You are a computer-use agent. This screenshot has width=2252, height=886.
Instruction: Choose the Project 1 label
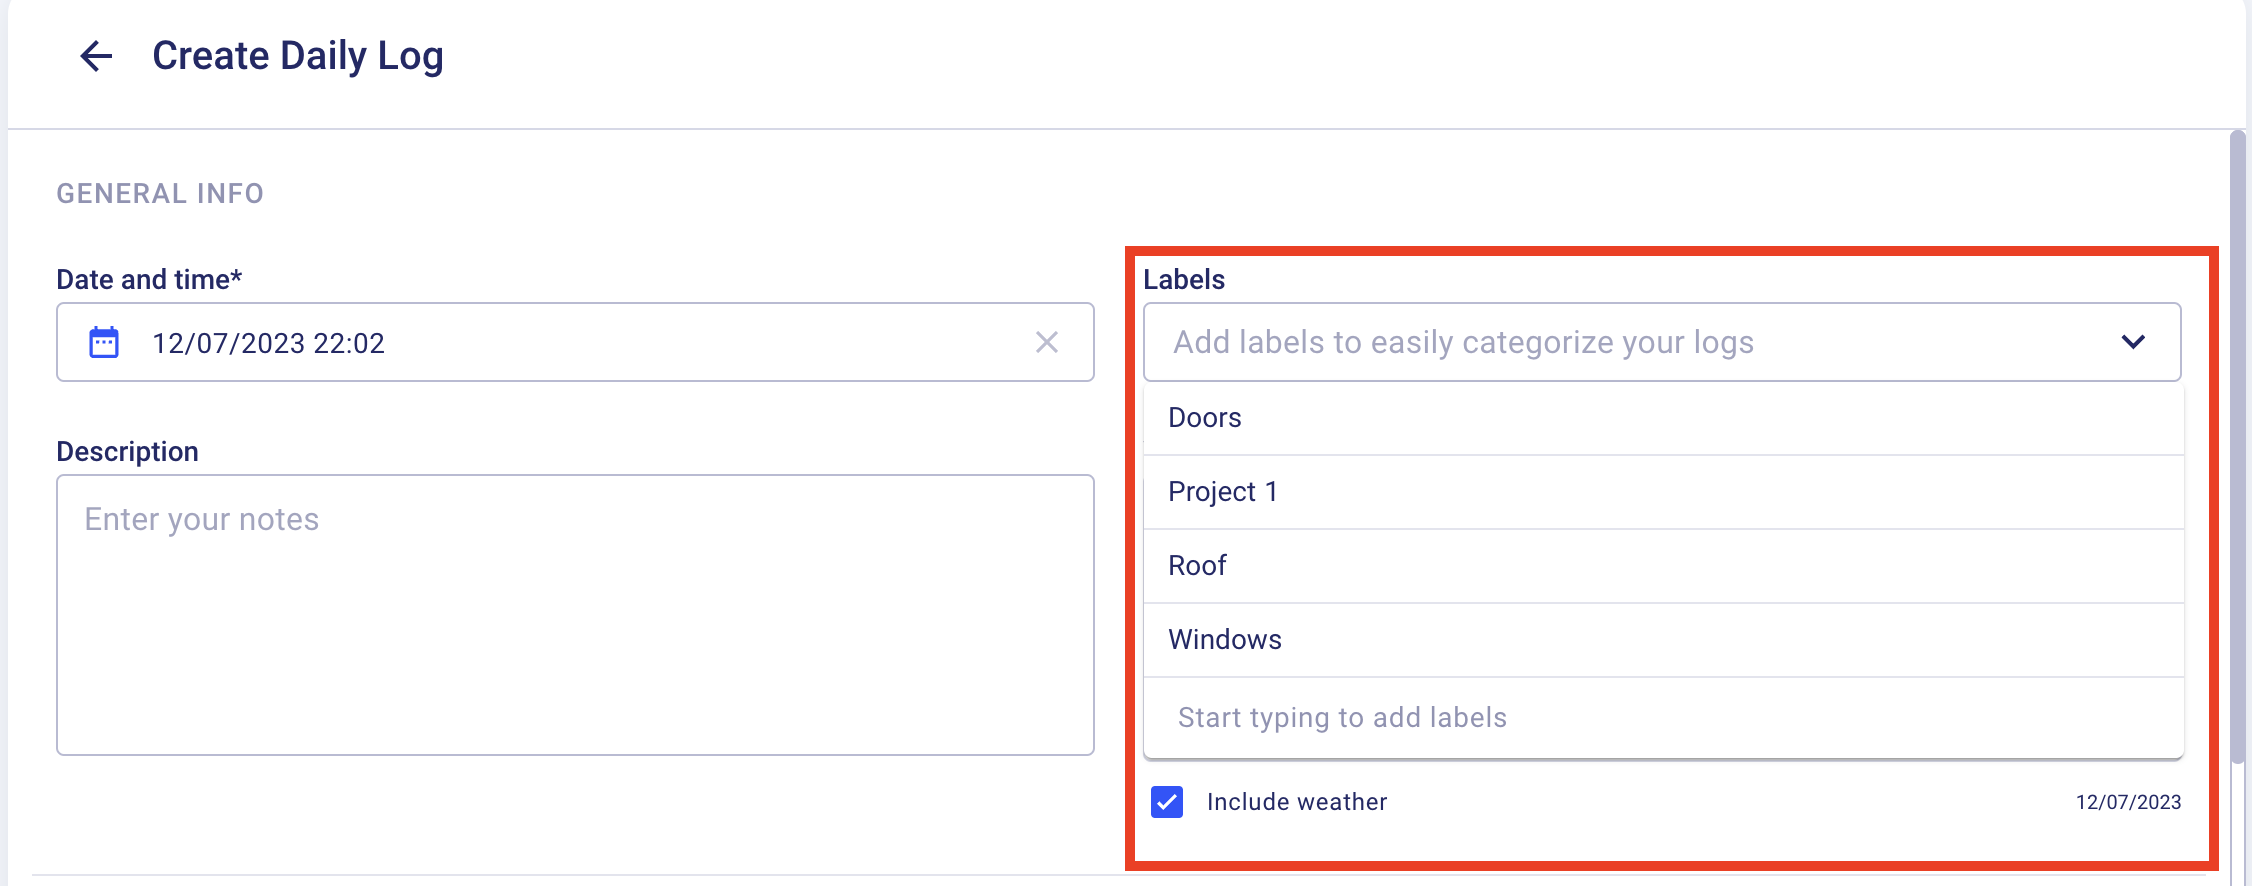(1663, 492)
